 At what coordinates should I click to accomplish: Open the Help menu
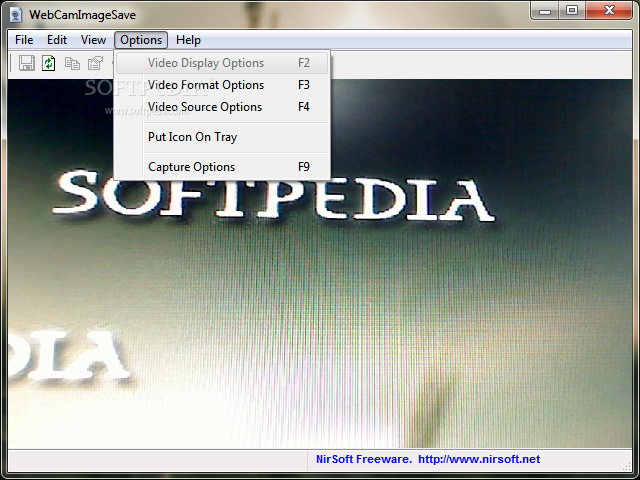[188, 40]
